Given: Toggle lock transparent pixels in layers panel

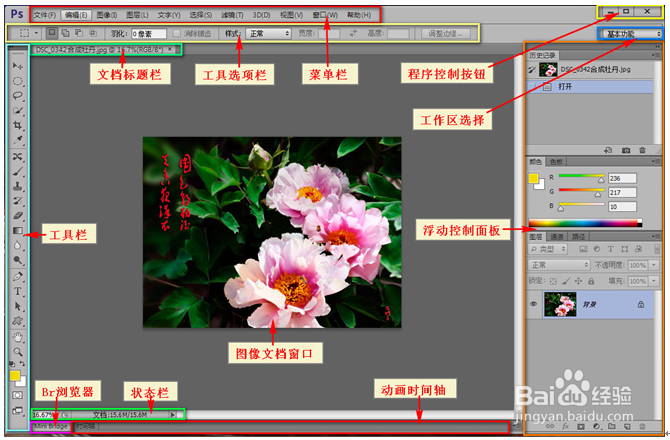Looking at the screenshot, I should click(553, 281).
